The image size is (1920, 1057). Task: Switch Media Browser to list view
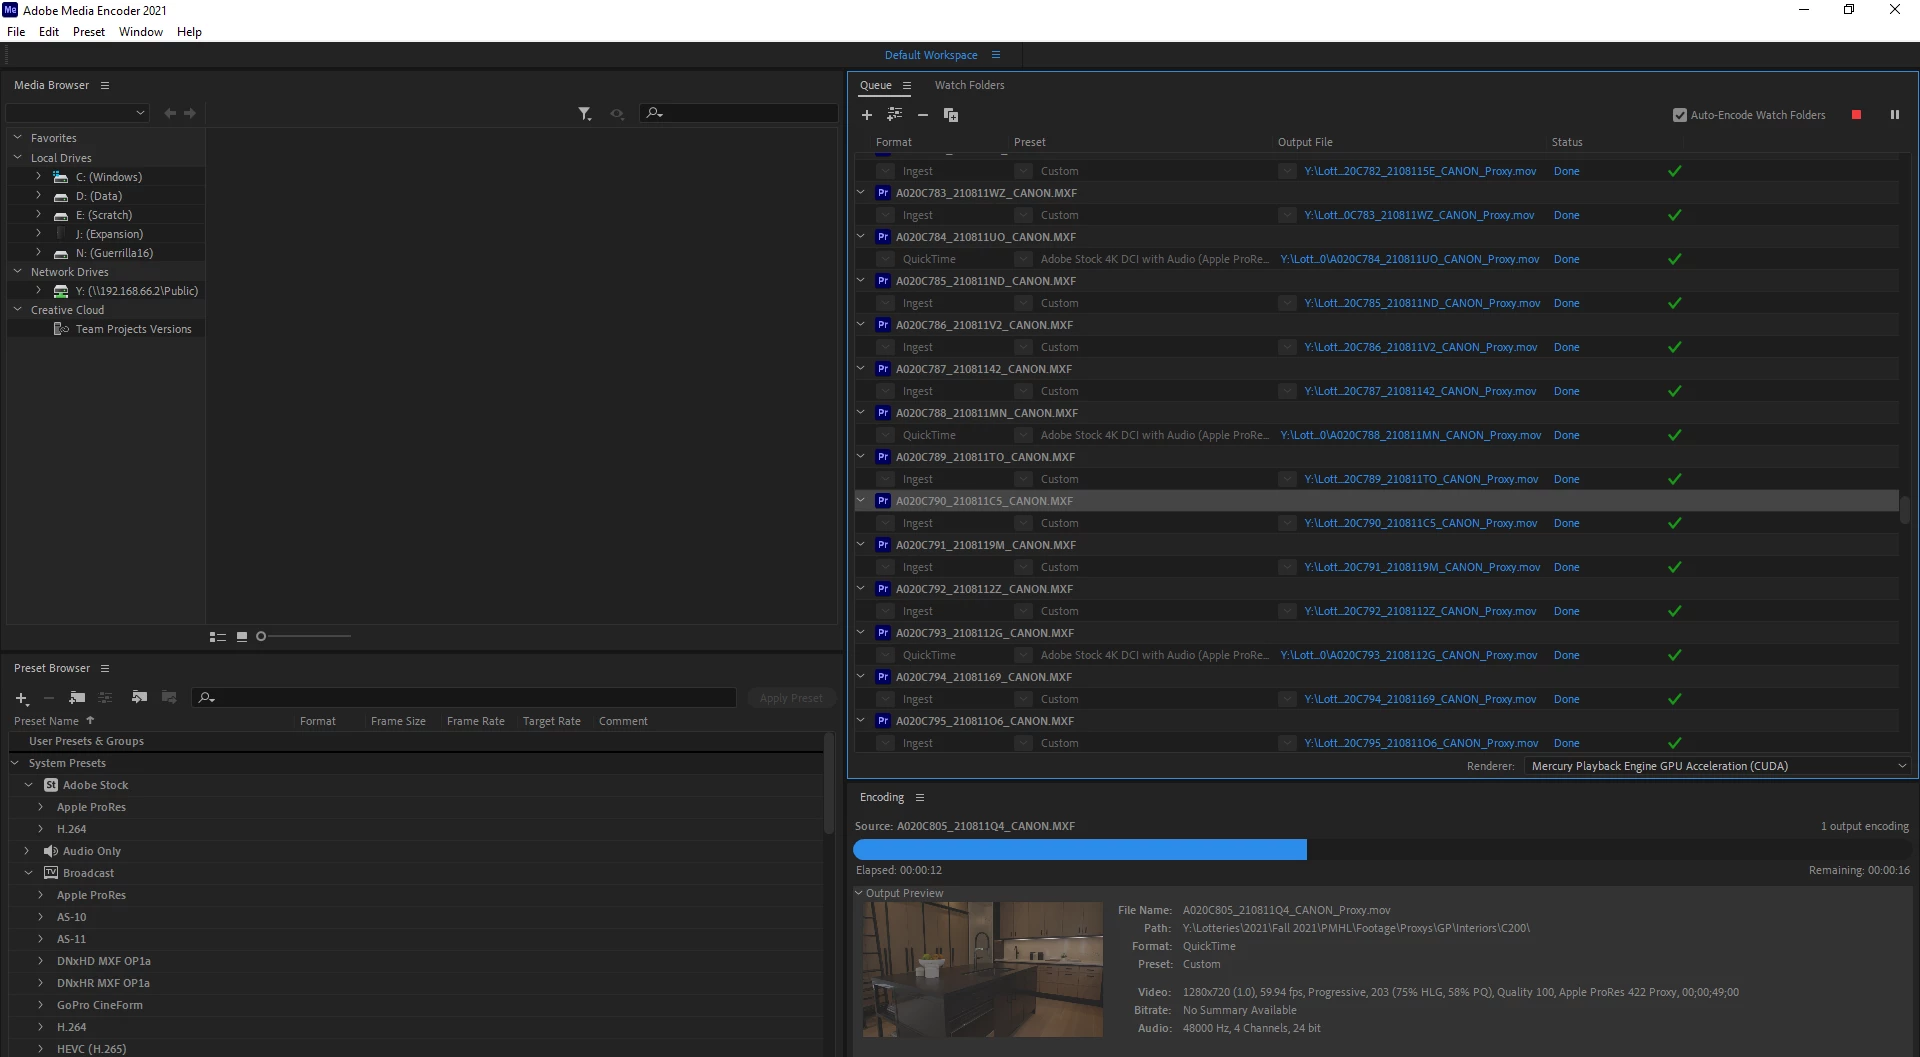[x=218, y=637]
